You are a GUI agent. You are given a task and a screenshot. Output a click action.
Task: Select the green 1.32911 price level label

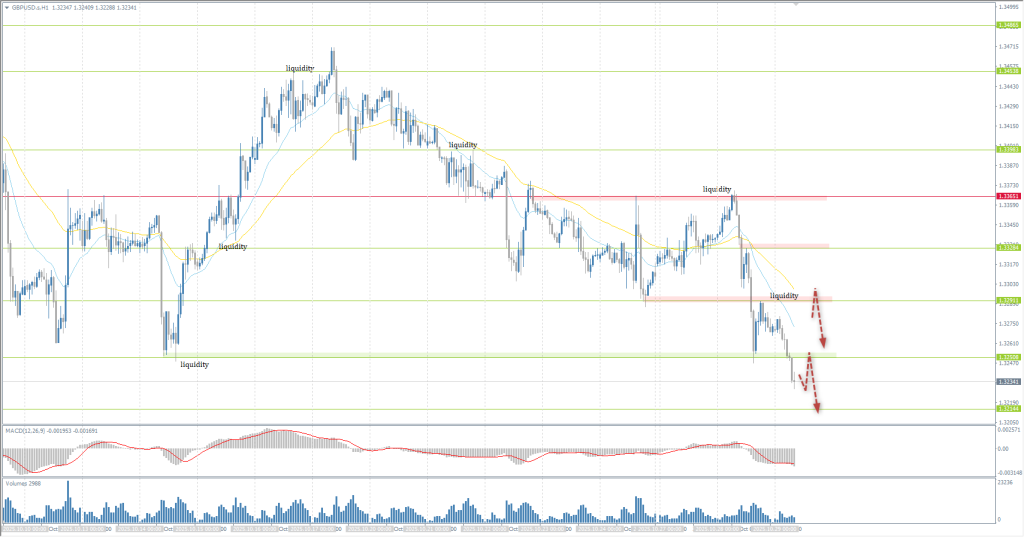(x=1007, y=300)
